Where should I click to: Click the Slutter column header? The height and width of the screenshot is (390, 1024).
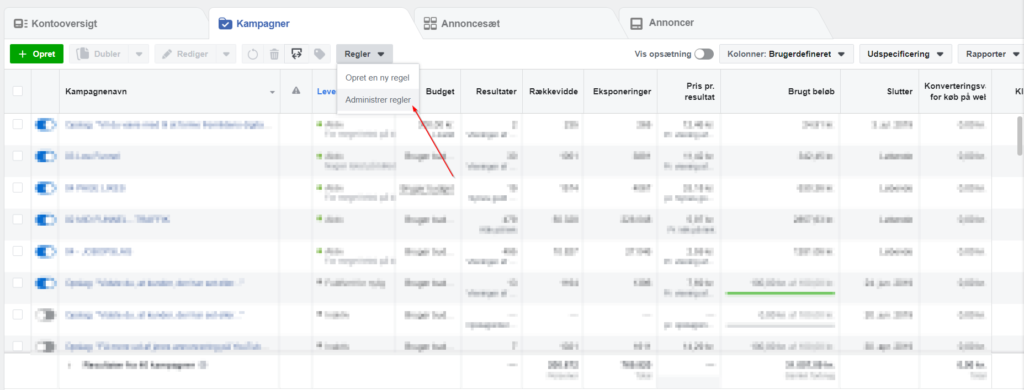(x=899, y=92)
